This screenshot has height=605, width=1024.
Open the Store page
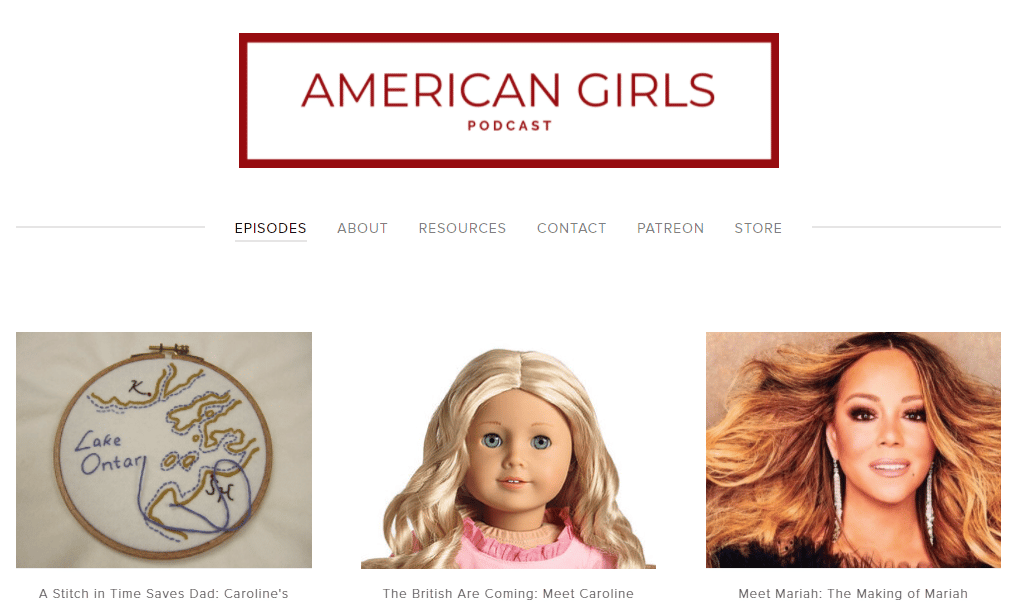pyautogui.click(x=758, y=228)
